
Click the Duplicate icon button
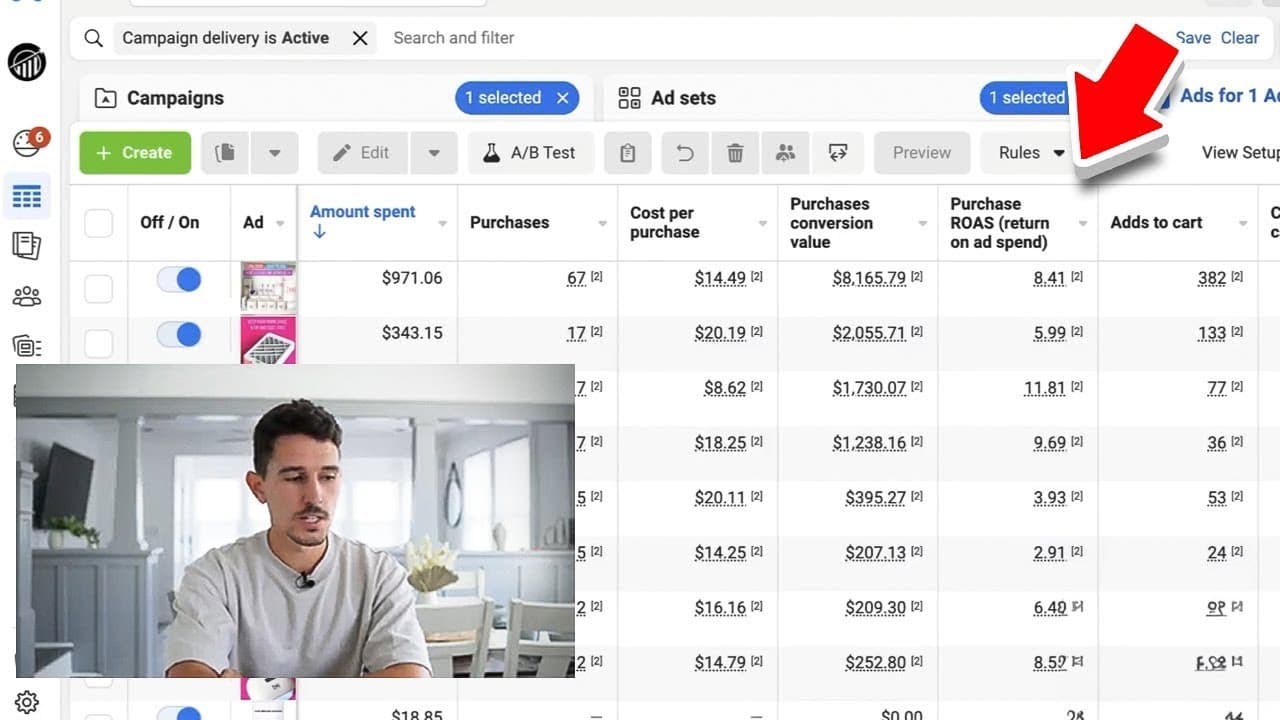[x=225, y=153]
